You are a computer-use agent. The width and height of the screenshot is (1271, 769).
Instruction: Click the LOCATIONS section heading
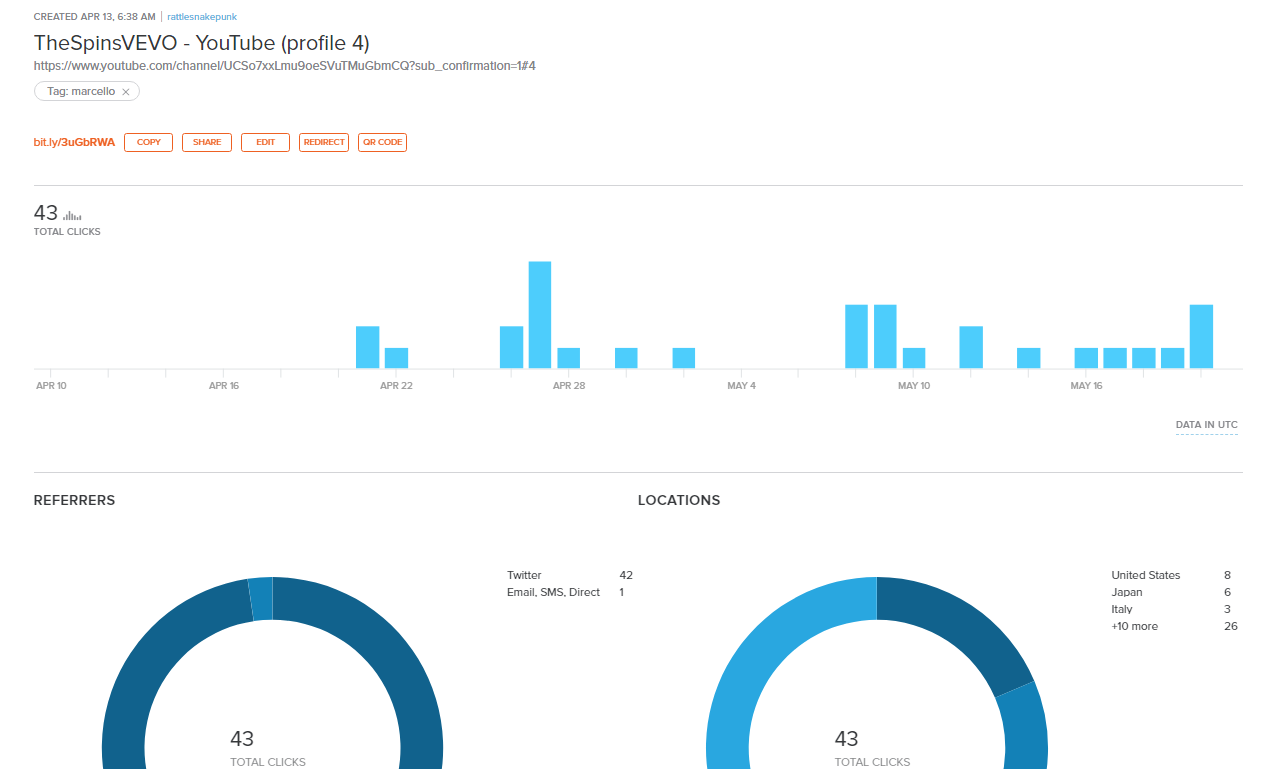pos(679,500)
